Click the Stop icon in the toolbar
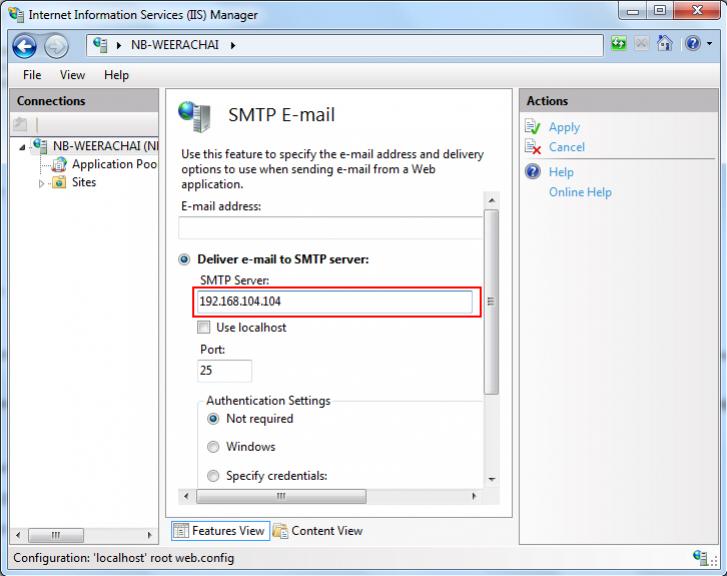Screen dimensions: 727x576 [642, 44]
